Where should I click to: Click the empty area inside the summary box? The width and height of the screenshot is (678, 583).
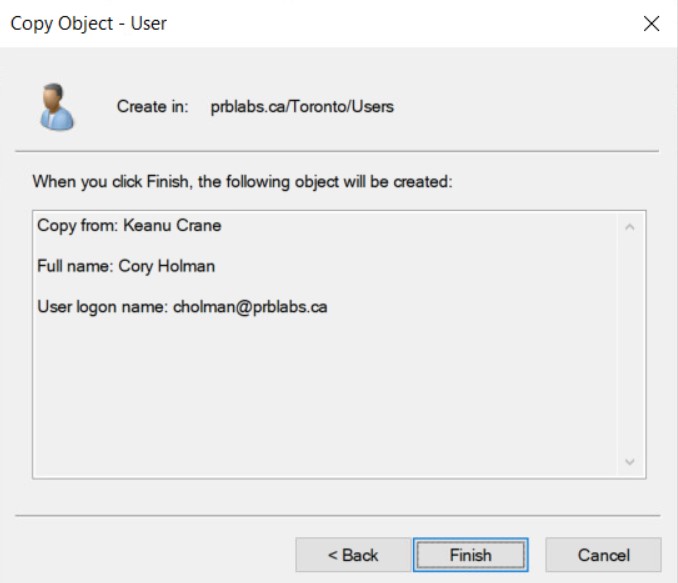click(x=320, y=400)
